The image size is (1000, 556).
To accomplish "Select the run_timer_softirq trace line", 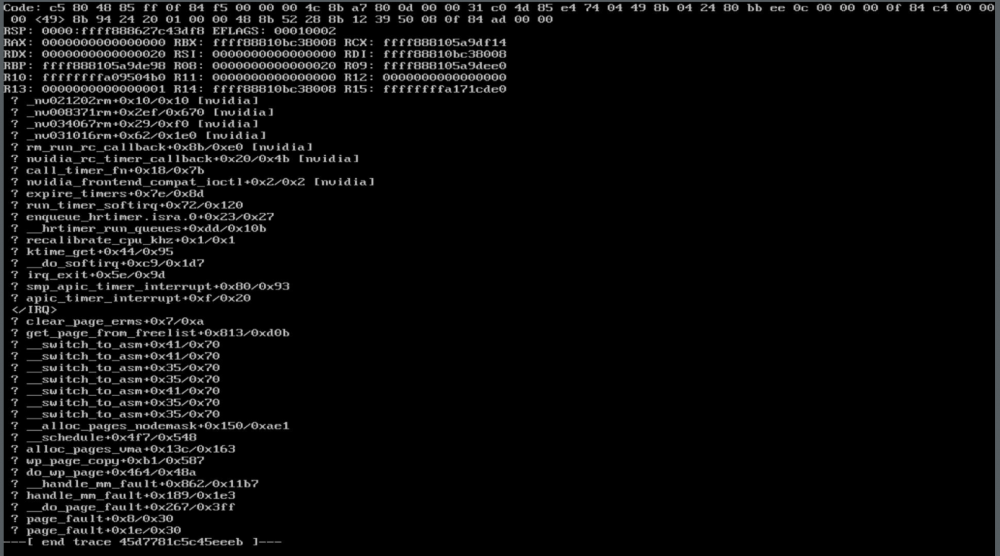I will pyautogui.click(x=127, y=205).
